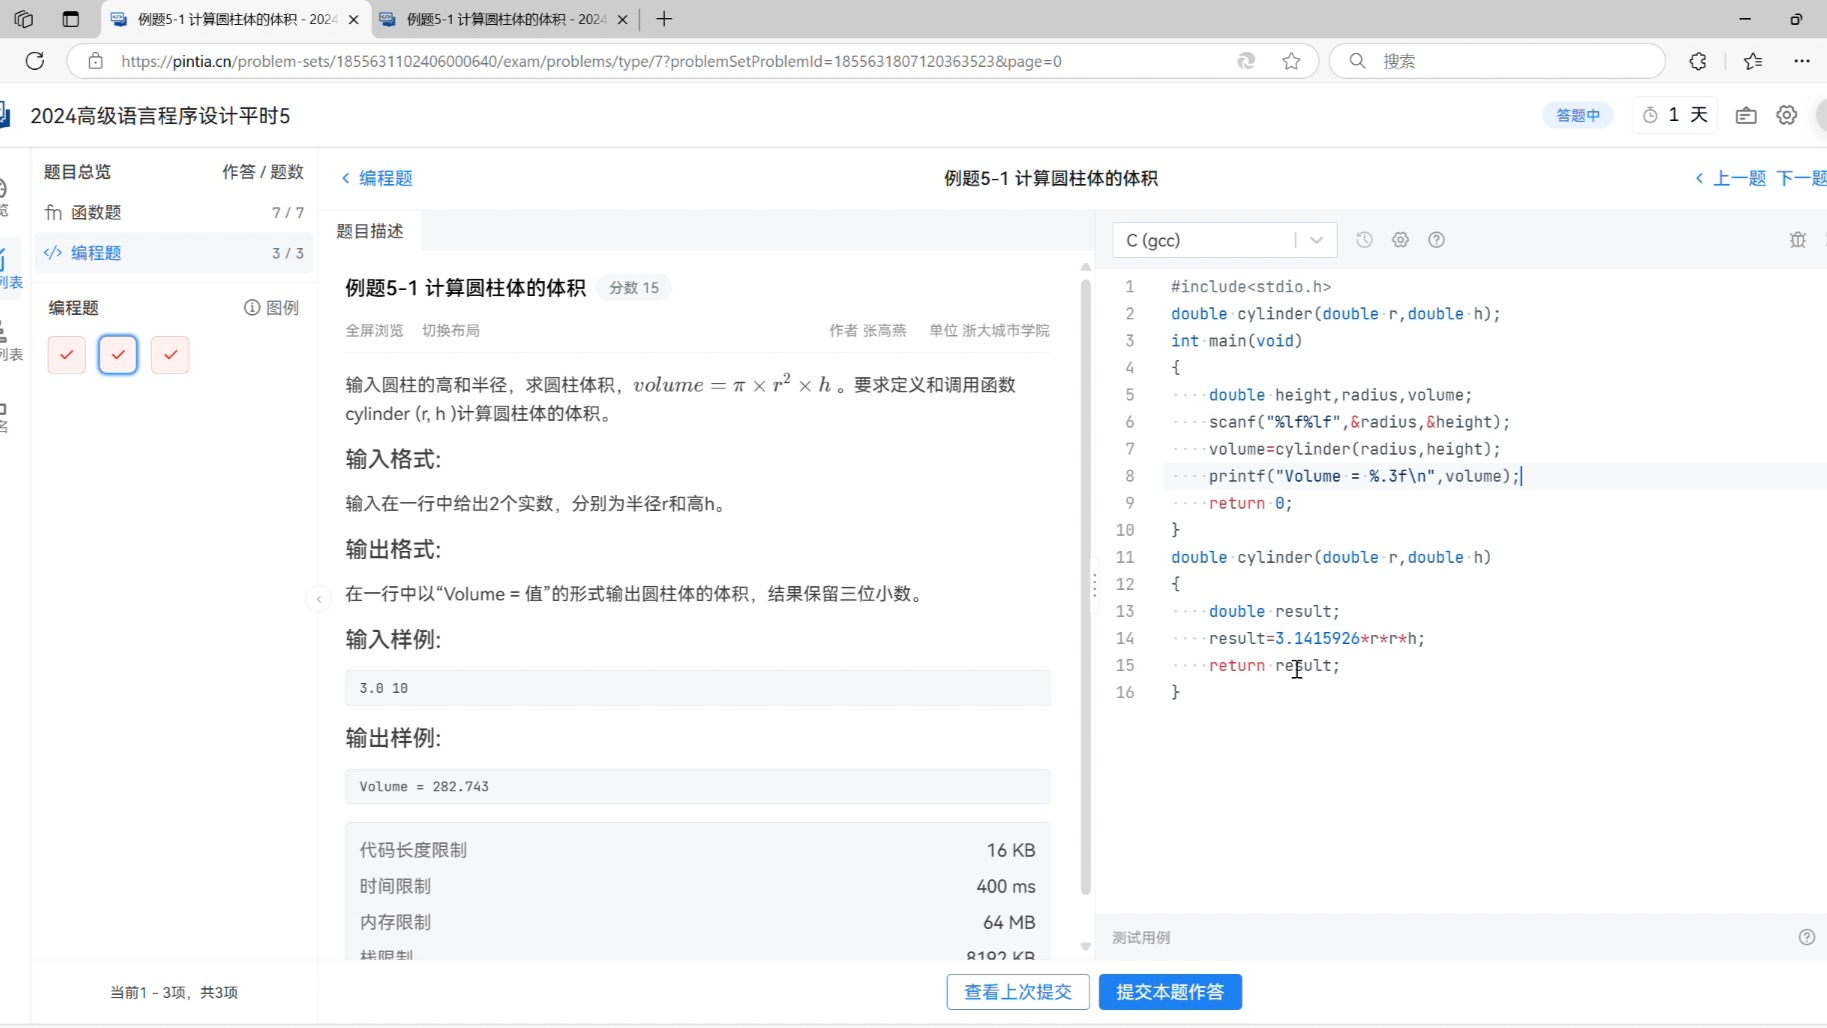Click the panel divider drag handle

pos(1095,584)
